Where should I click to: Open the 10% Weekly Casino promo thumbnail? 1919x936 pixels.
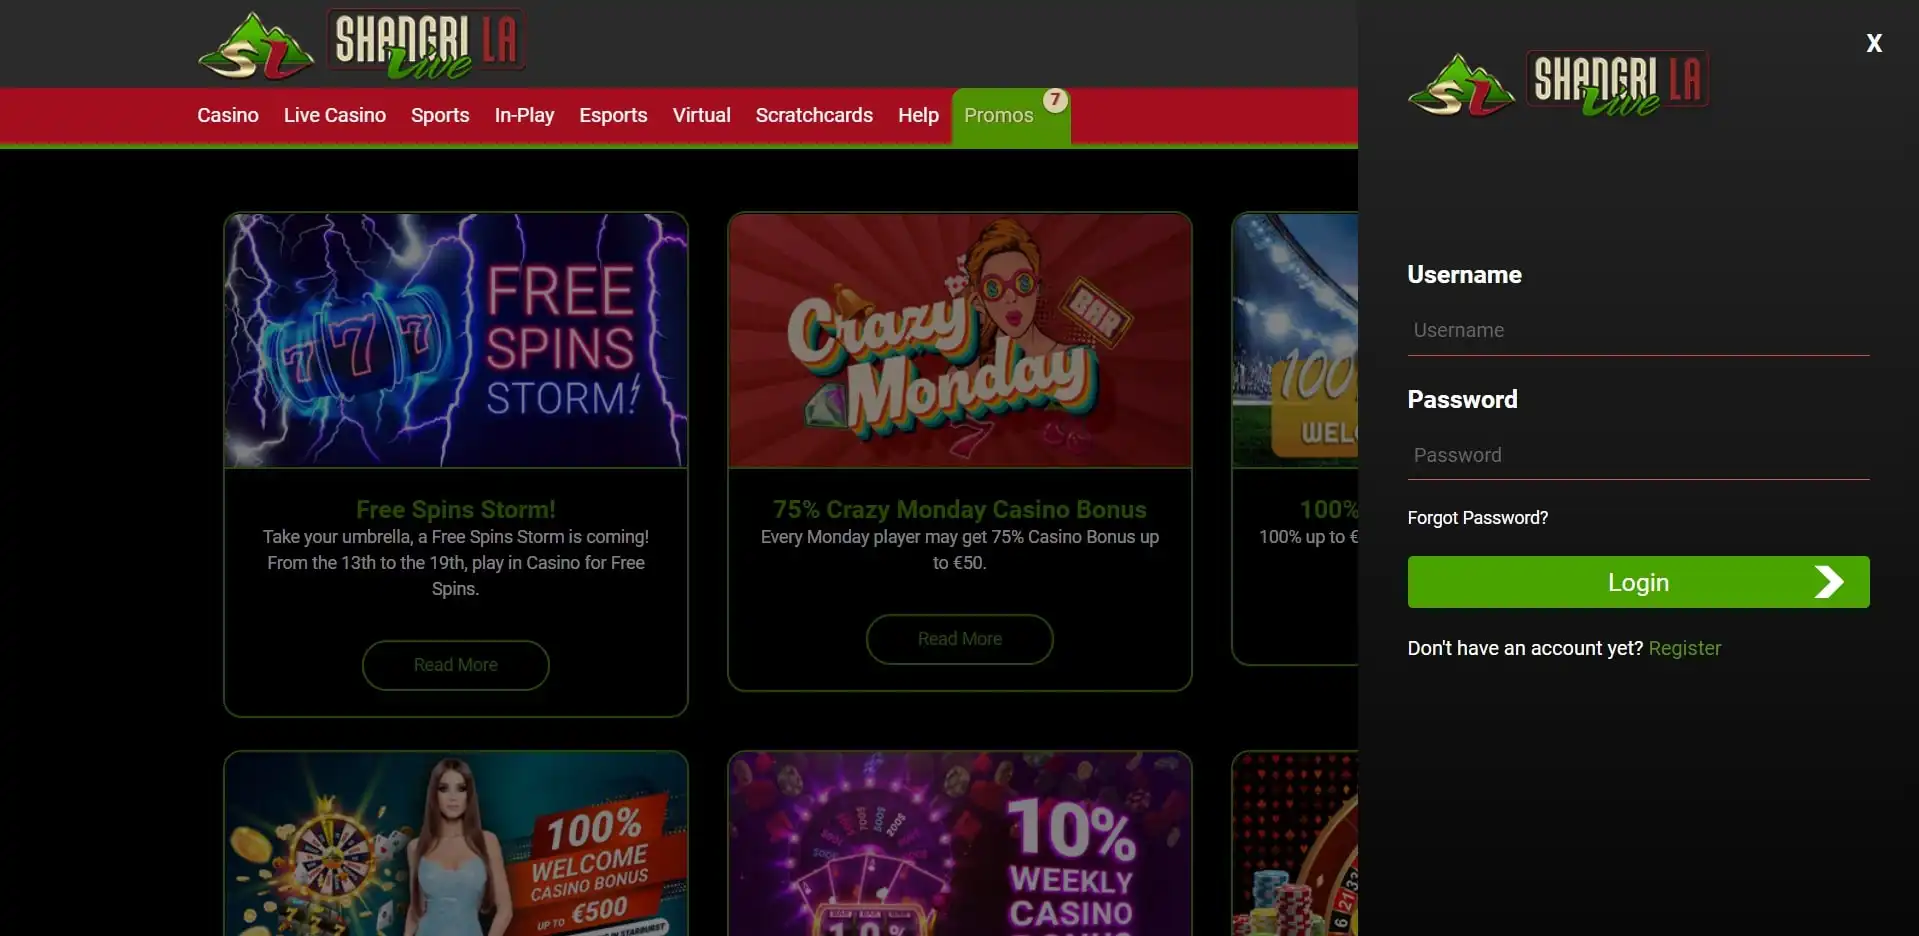pyautogui.click(x=960, y=844)
